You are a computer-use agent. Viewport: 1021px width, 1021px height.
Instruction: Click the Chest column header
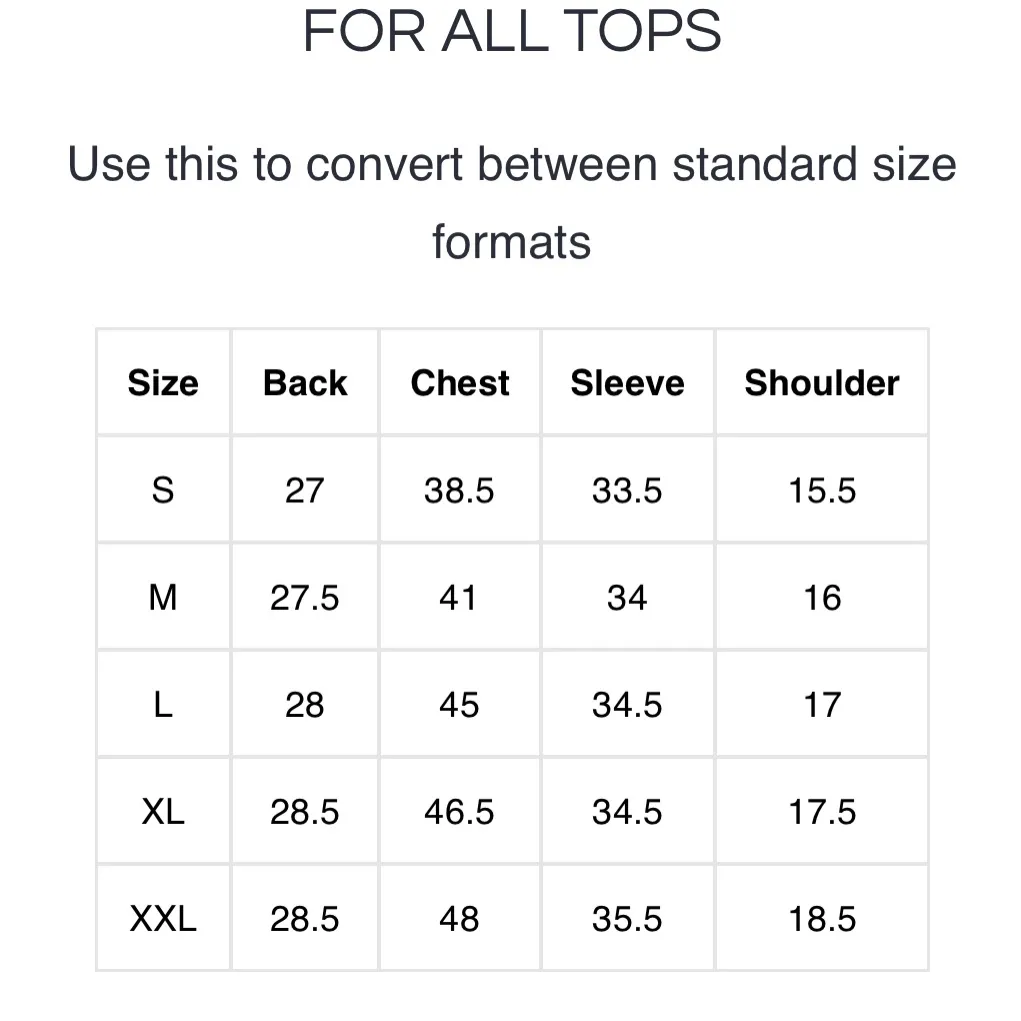460,383
